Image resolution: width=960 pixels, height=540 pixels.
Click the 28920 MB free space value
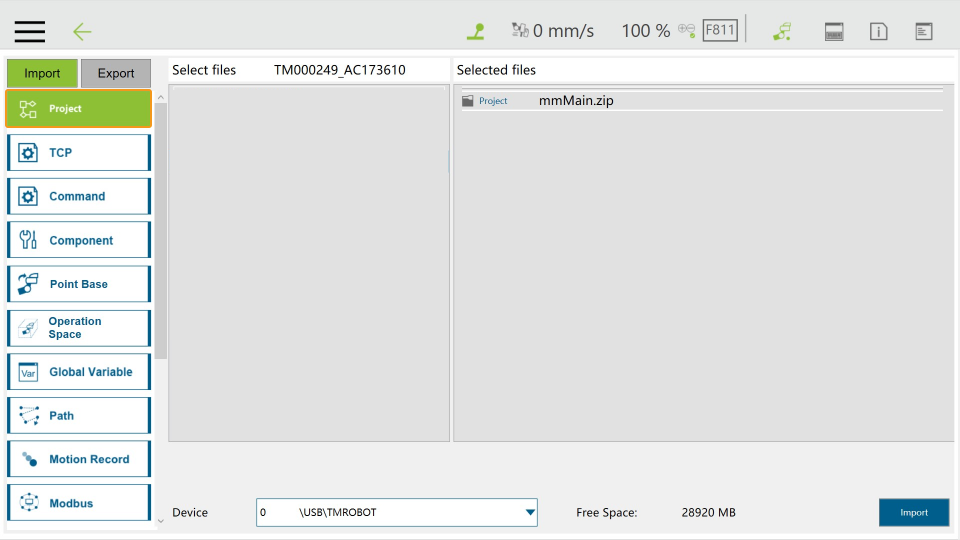708,512
